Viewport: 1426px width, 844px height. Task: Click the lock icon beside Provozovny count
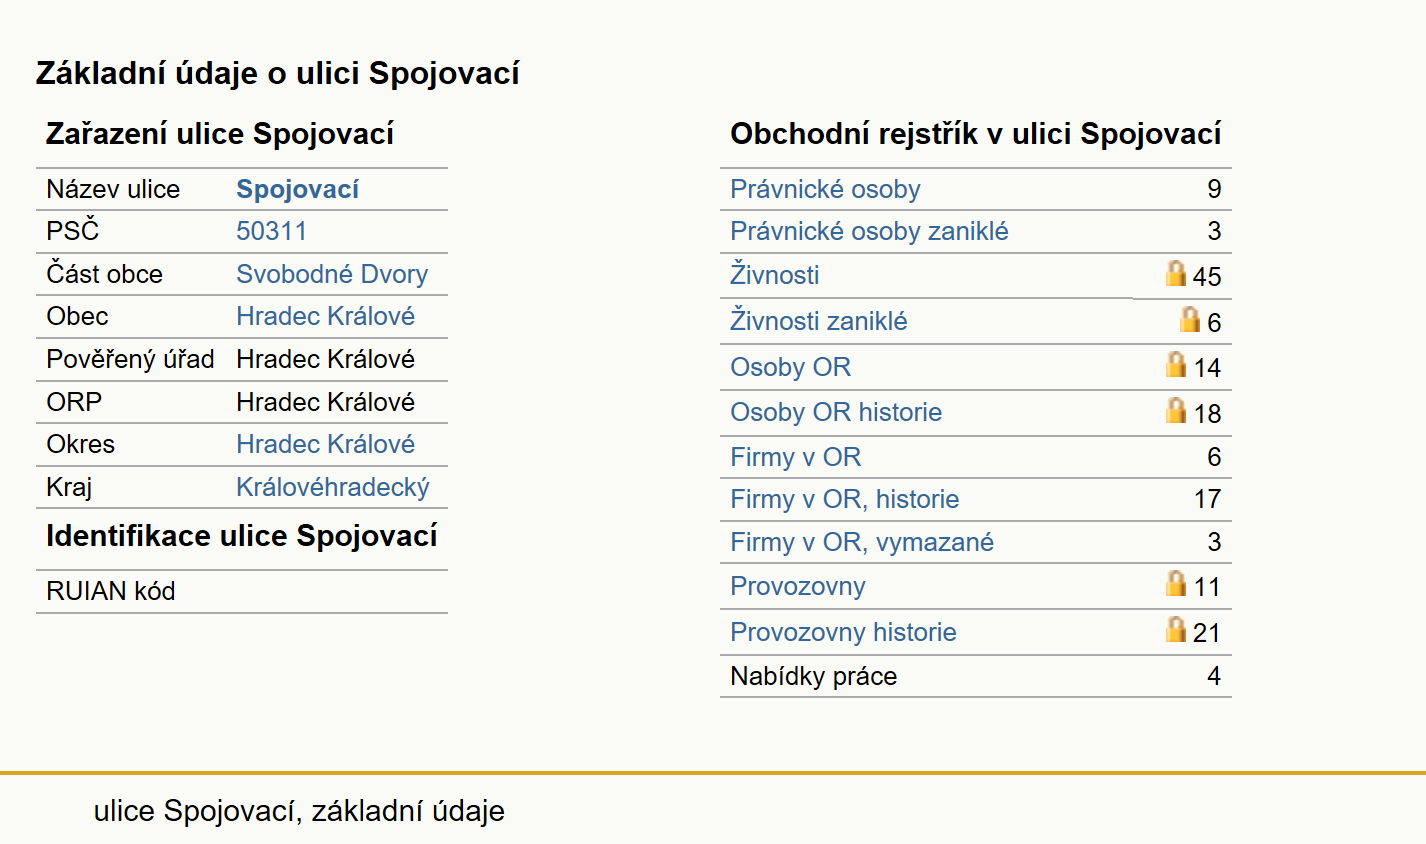[1176, 583]
